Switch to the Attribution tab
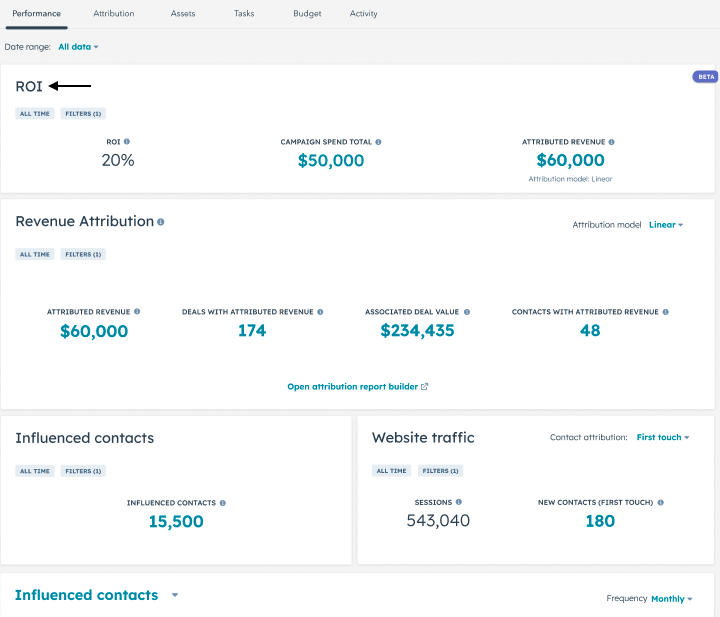Screen dimensions: 720x617 114,14
